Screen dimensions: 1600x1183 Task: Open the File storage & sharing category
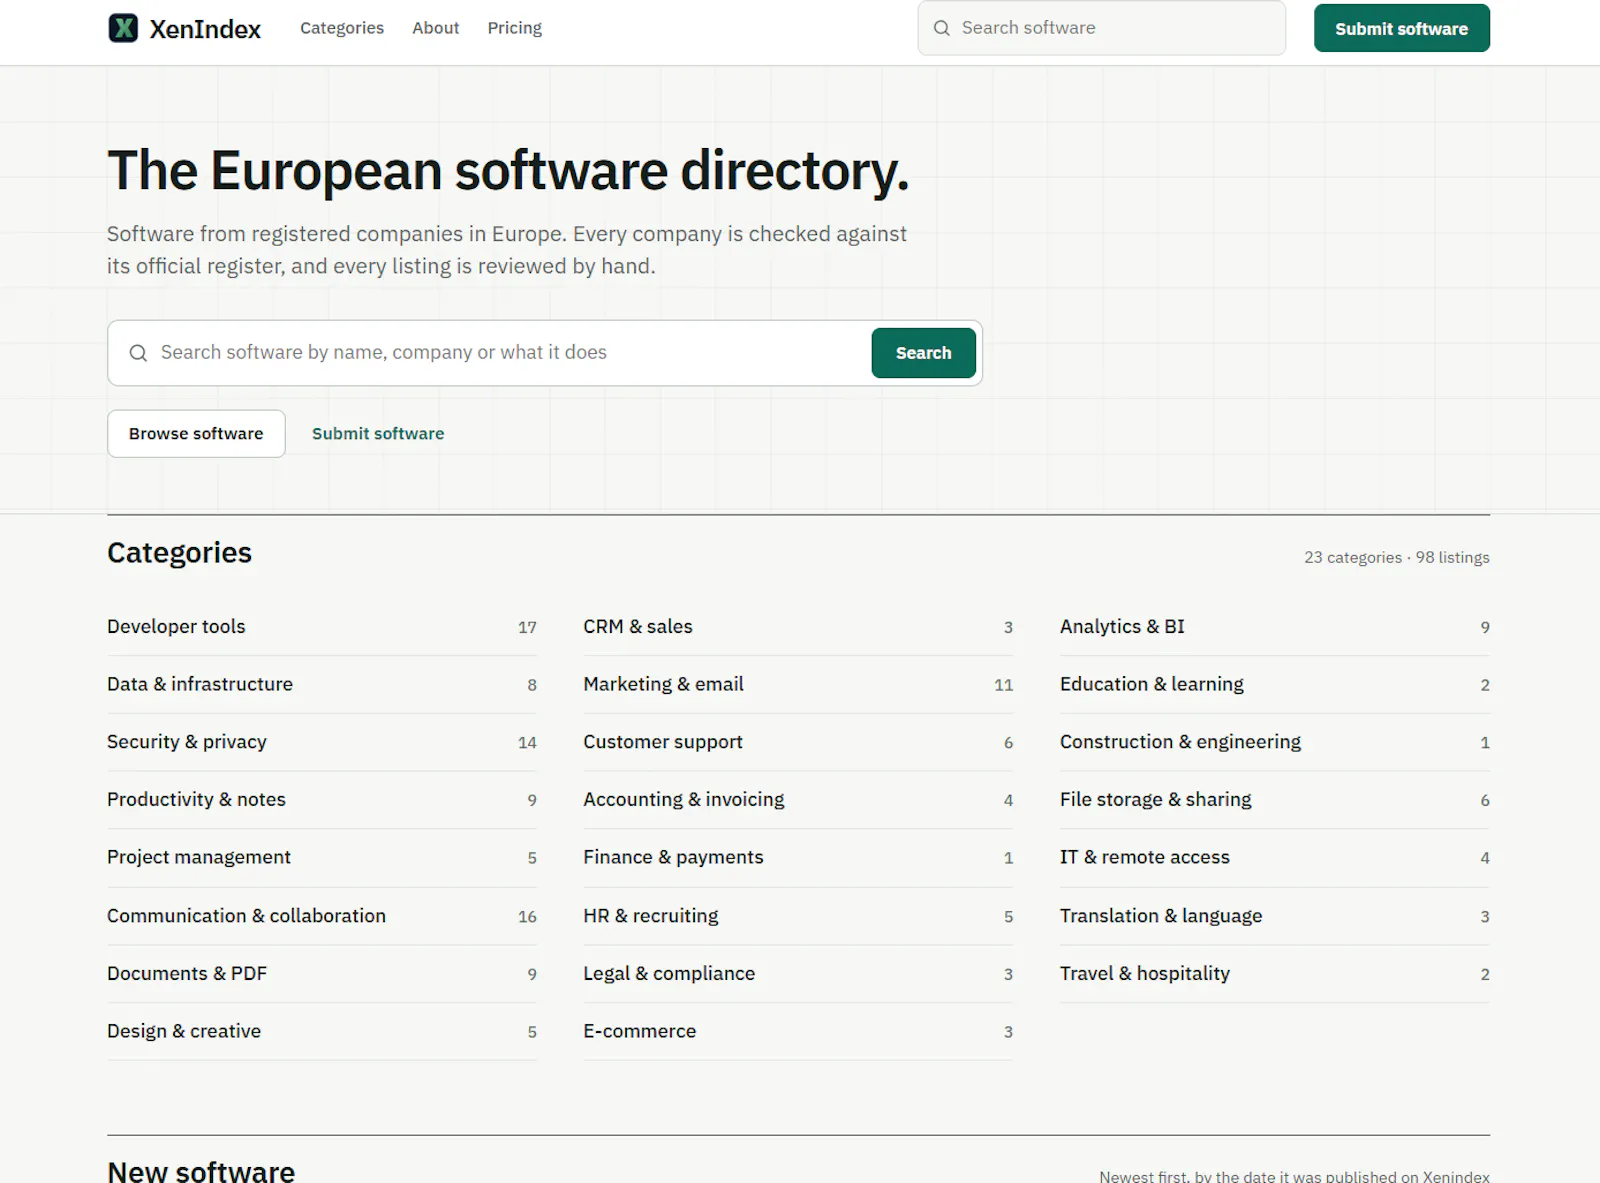tap(1275, 800)
